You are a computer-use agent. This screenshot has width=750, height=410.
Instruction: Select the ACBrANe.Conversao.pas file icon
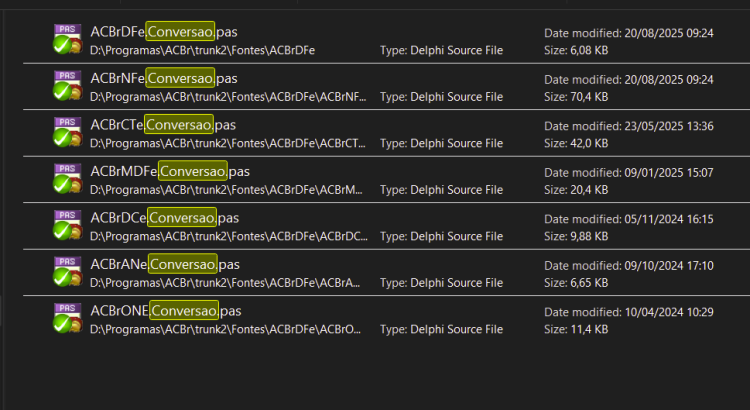[67, 271]
